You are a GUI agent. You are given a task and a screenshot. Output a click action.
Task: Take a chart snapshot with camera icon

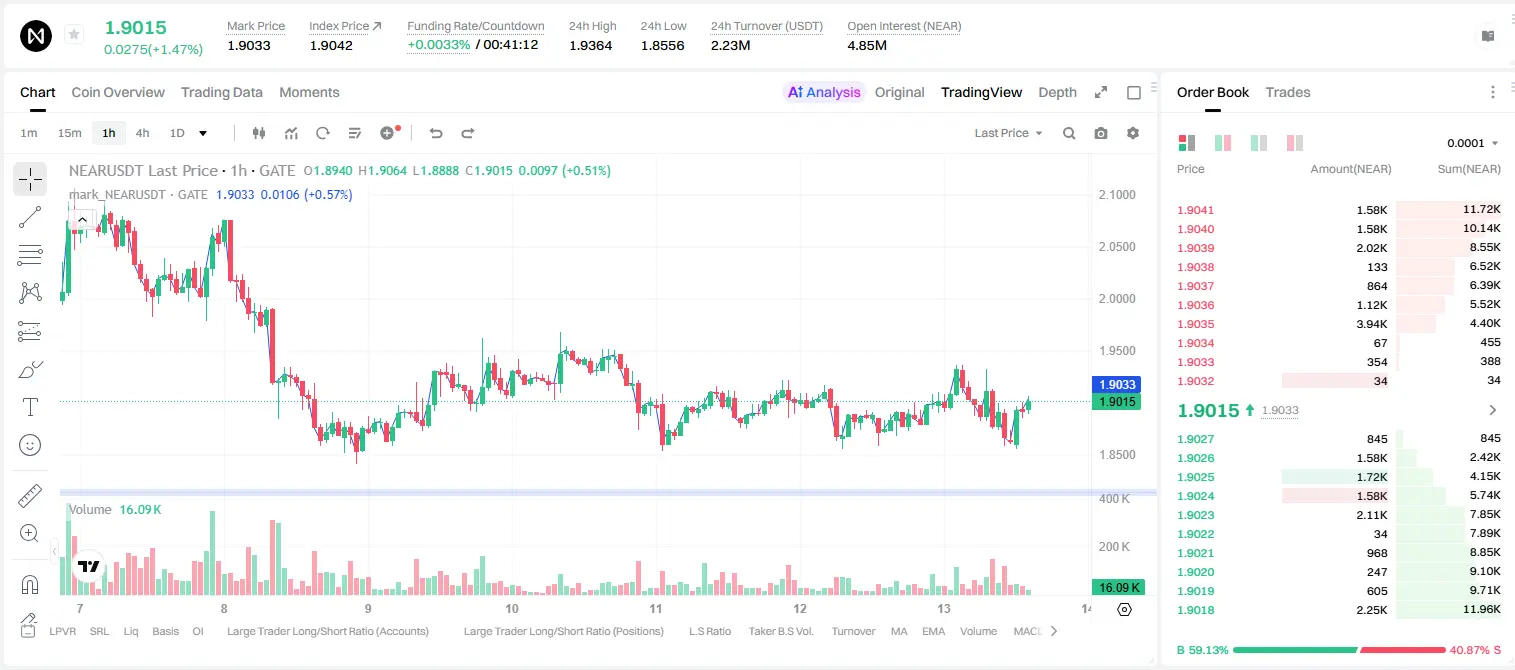coord(1101,133)
